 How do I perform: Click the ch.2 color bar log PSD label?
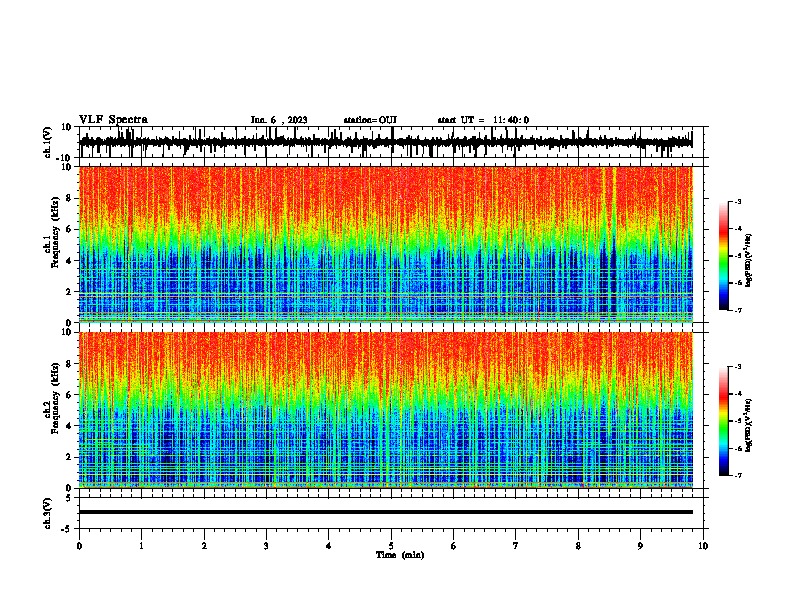click(x=749, y=425)
